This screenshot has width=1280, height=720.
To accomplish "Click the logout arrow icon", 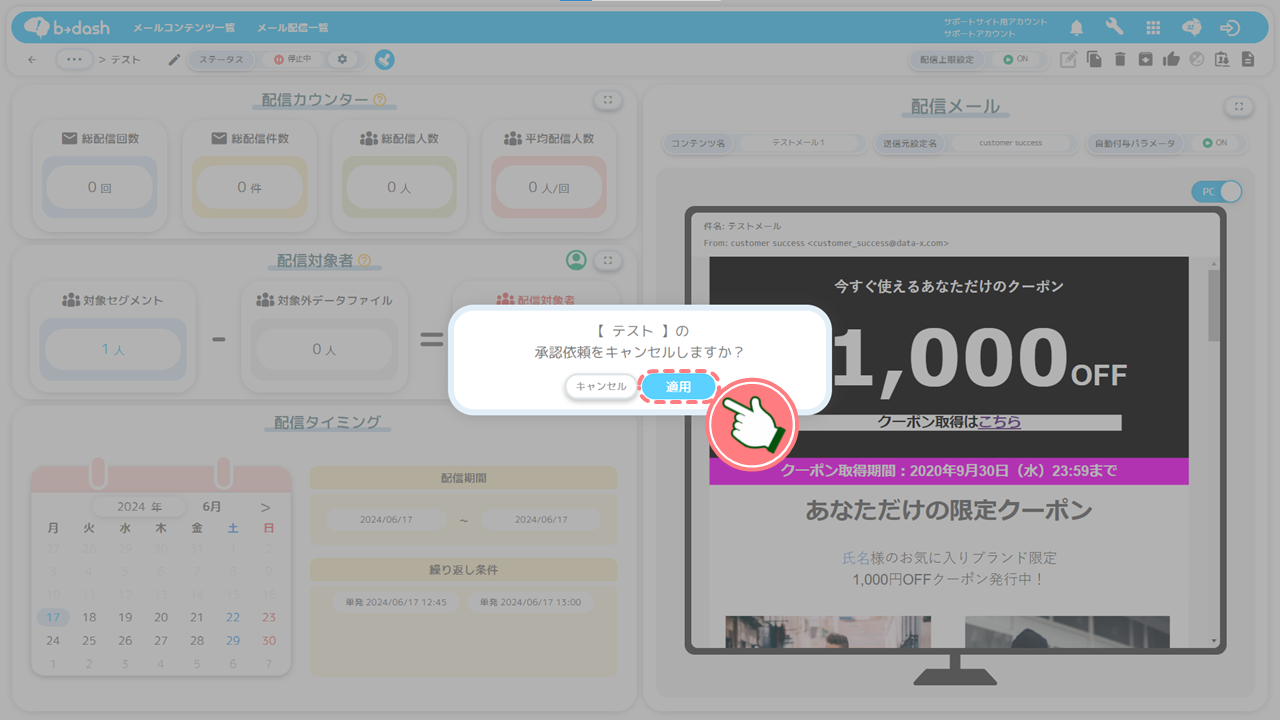I will coord(1230,28).
